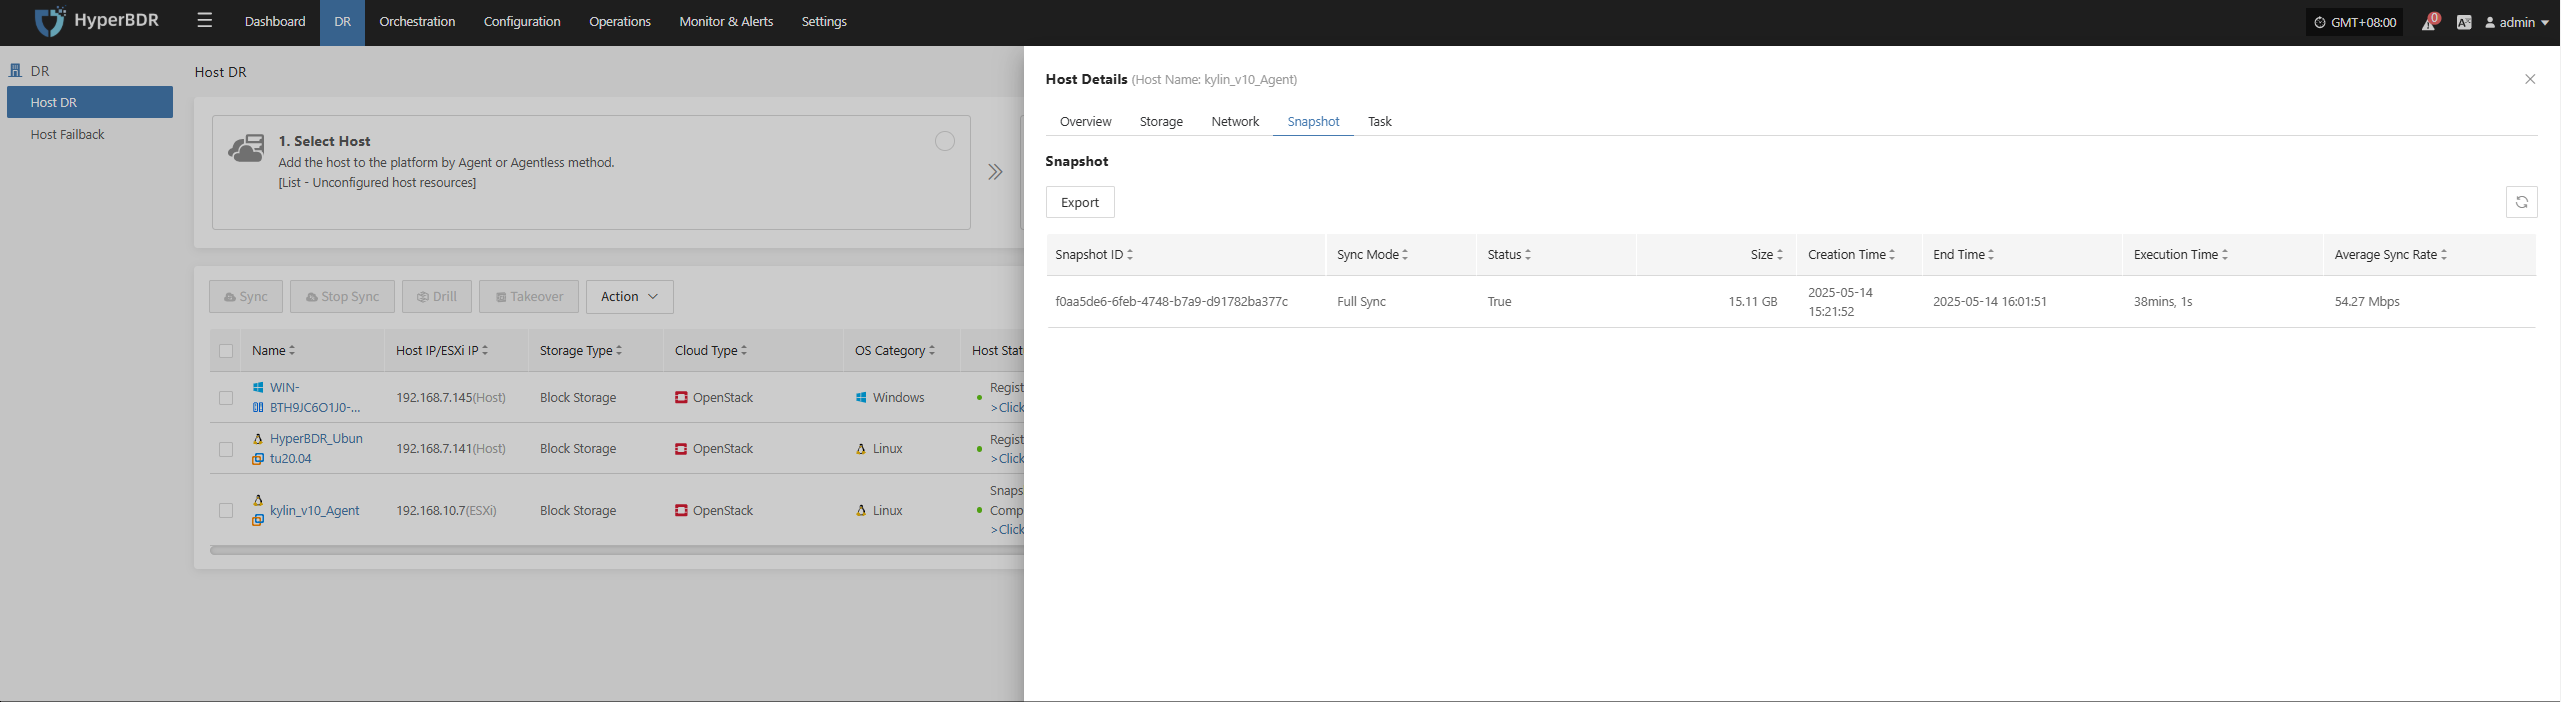Open the GMT+08:00 timezone selector
Screen dimensions: 2561x702
[2354, 22]
